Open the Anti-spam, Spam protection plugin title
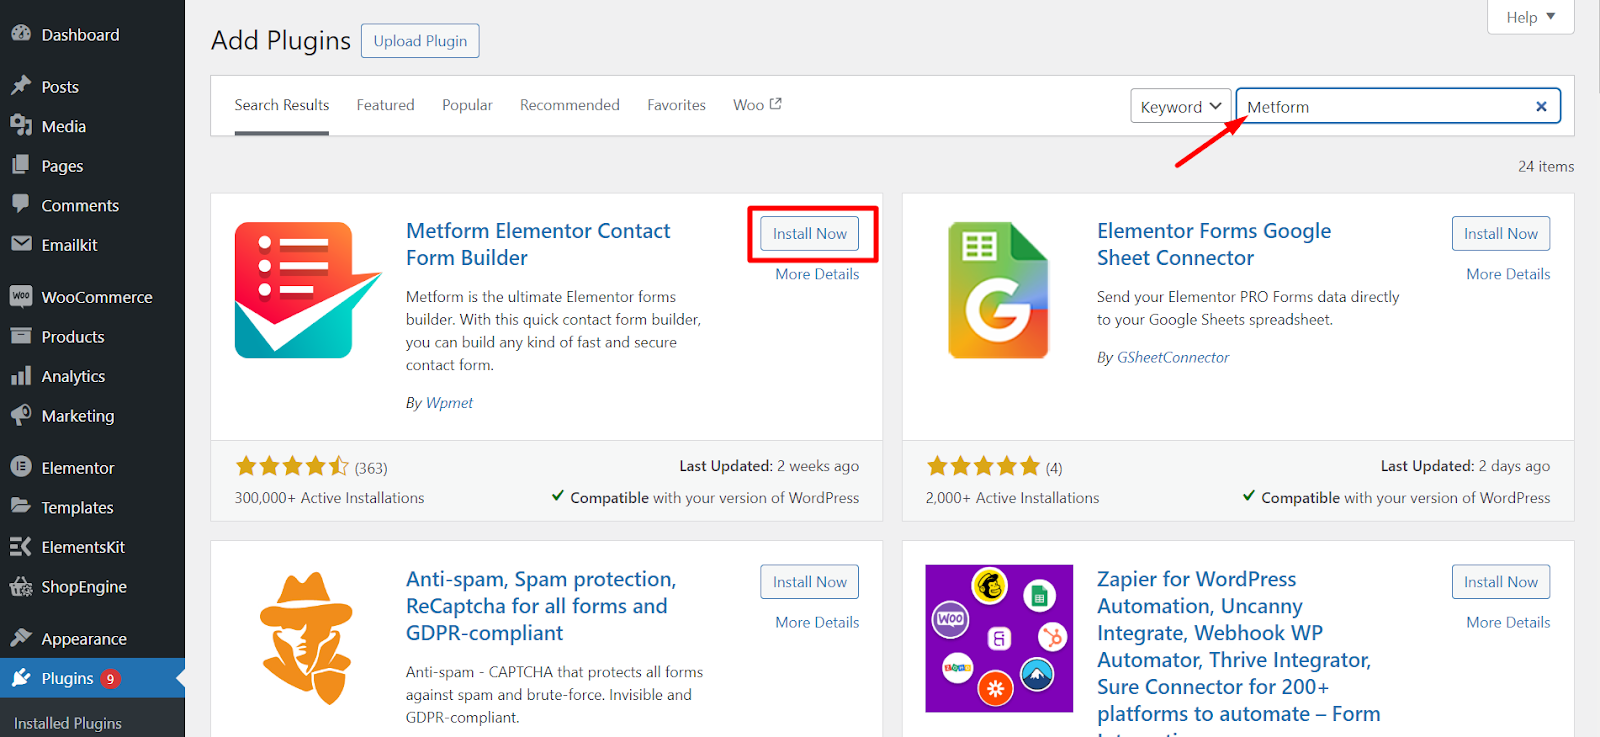 coord(541,606)
